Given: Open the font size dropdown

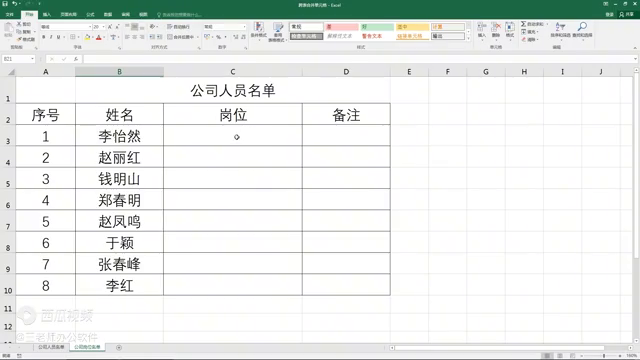Looking at the screenshot, I should pyautogui.click(x=104, y=27).
